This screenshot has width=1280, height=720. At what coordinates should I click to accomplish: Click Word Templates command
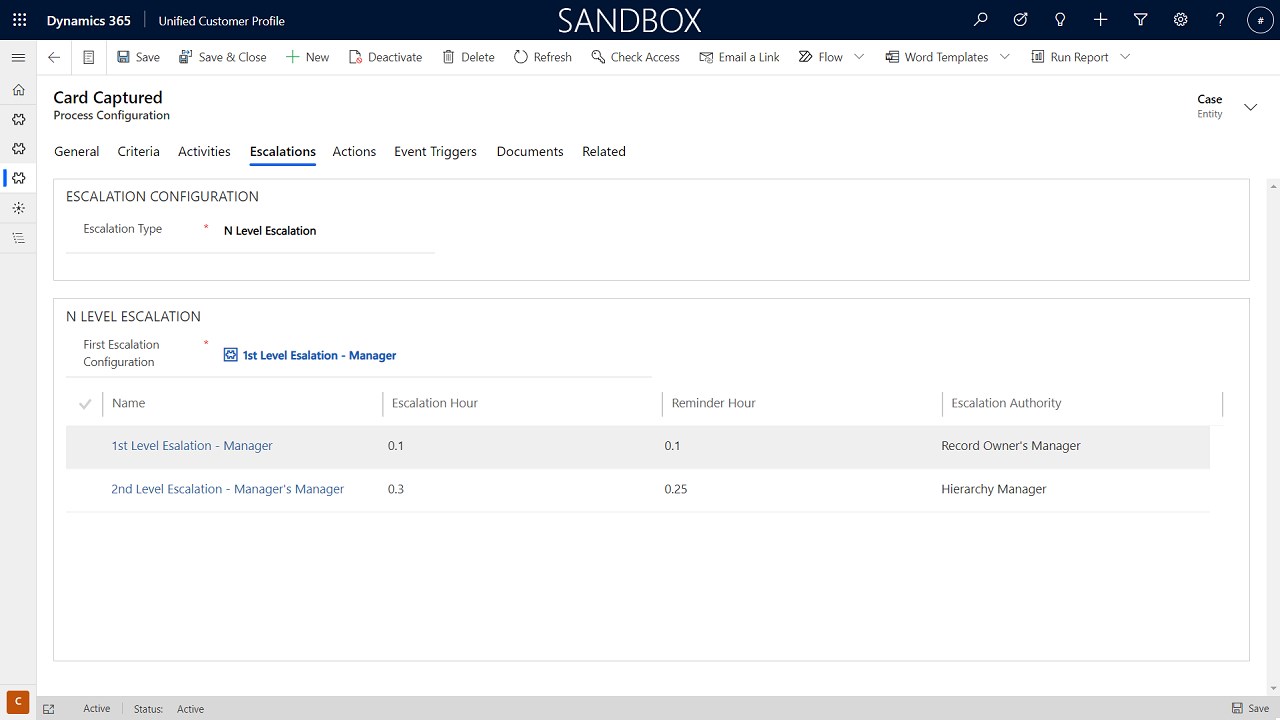pos(937,57)
